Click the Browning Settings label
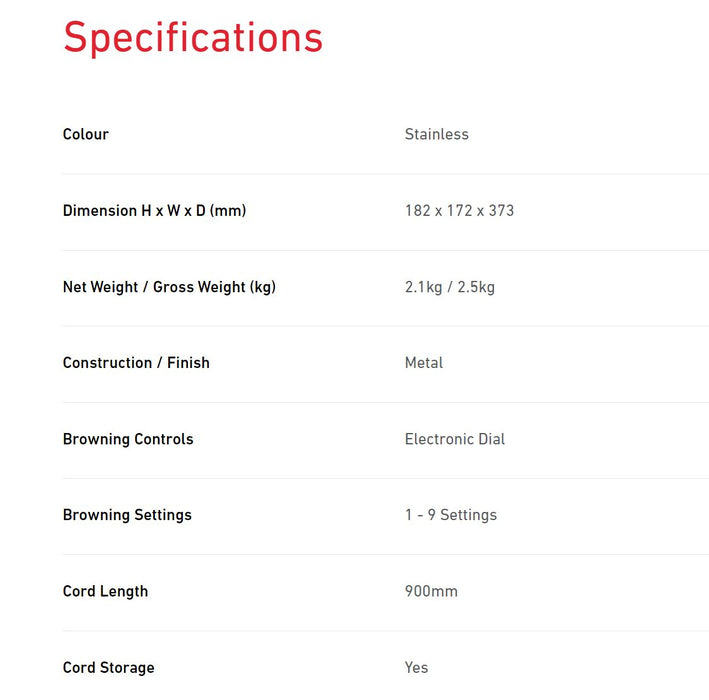This screenshot has width=709, height=700. 127,515
